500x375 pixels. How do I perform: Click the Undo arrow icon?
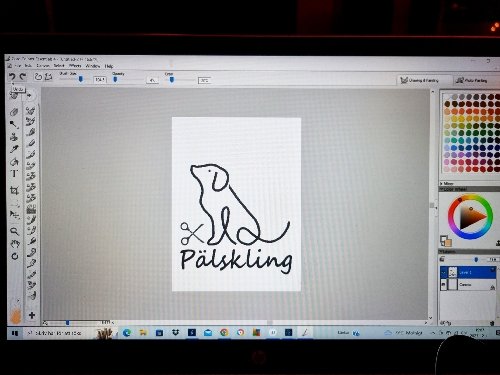[x=12, y=77]
